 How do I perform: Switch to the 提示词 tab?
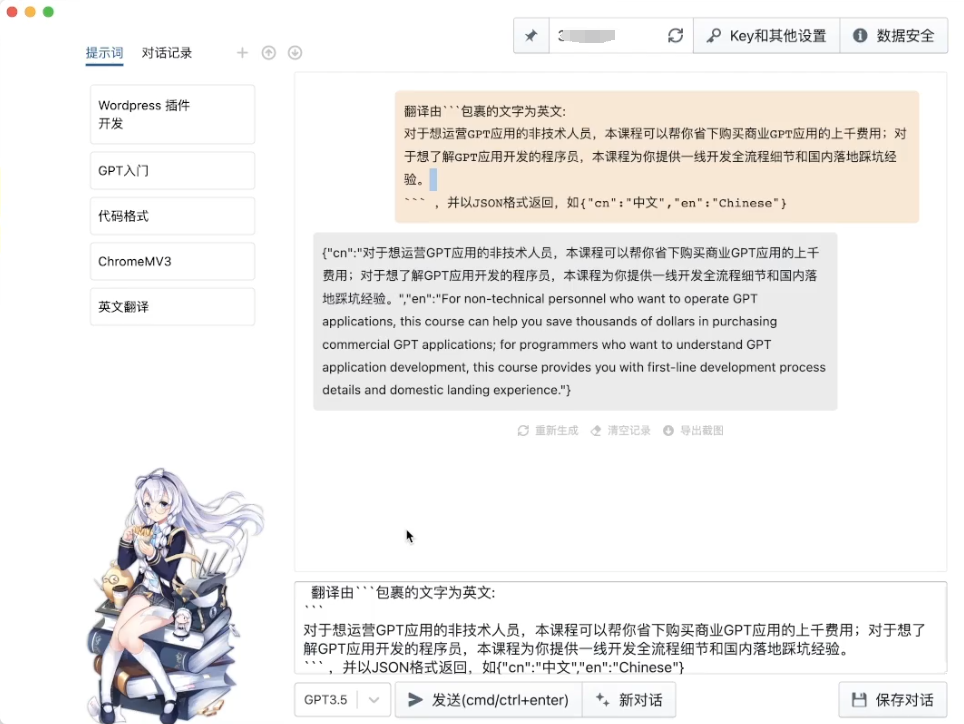(104, 53)
